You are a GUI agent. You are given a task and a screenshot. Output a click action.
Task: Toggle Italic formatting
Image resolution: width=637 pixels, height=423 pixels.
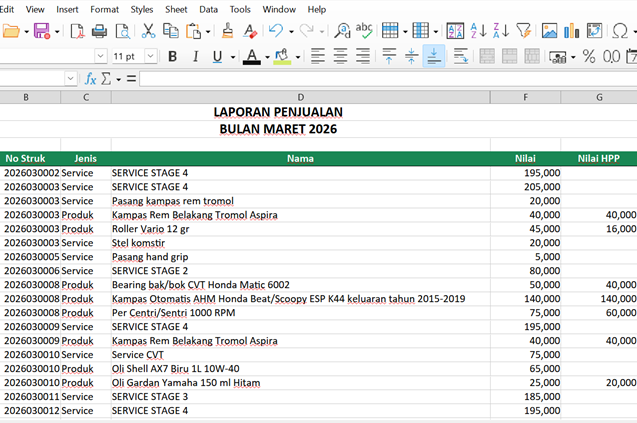pos(194,56)
